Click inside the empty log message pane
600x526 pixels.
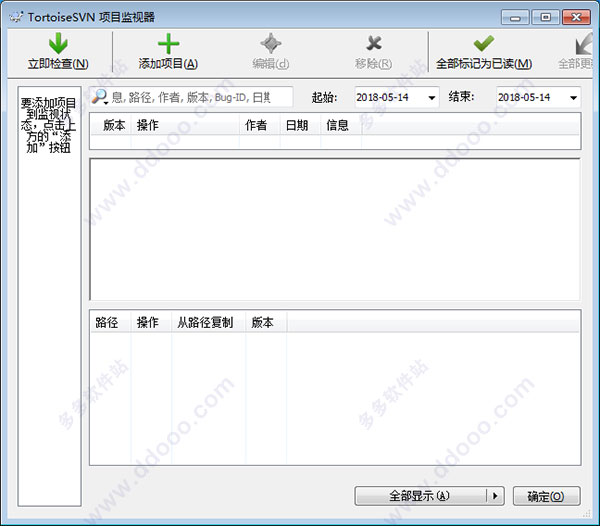(335, 229)
